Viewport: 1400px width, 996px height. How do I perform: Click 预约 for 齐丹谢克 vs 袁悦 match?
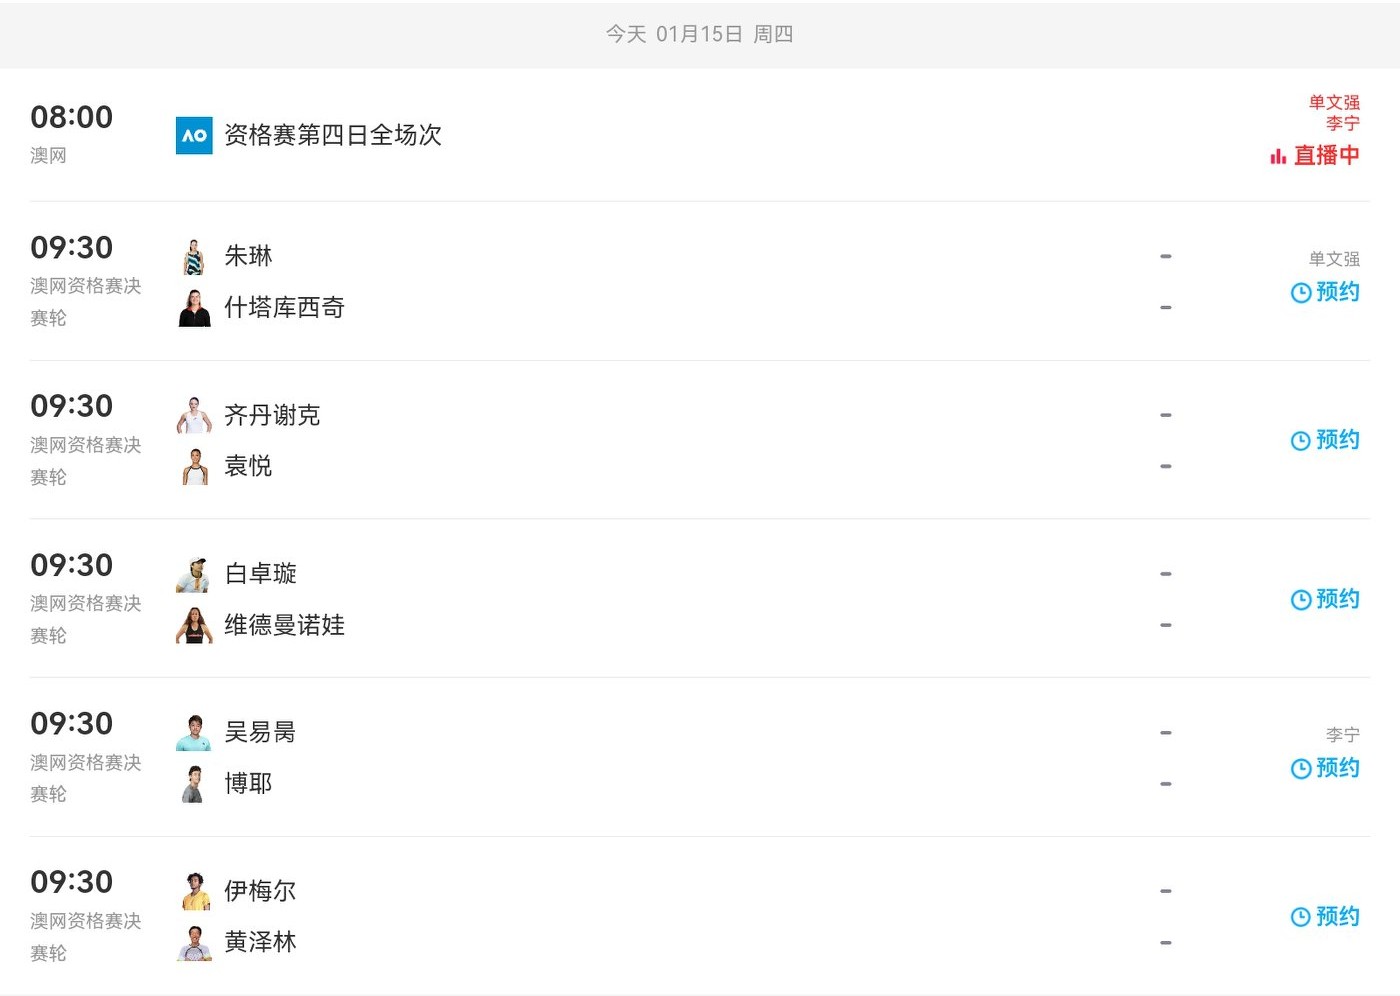pyautogui.click(x=1325, y=440)
